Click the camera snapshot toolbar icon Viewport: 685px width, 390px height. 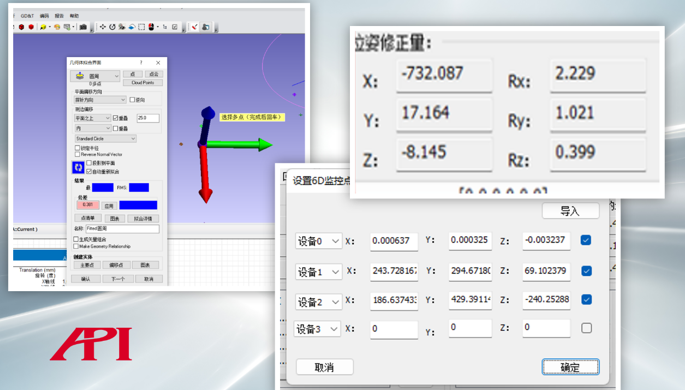83,27
